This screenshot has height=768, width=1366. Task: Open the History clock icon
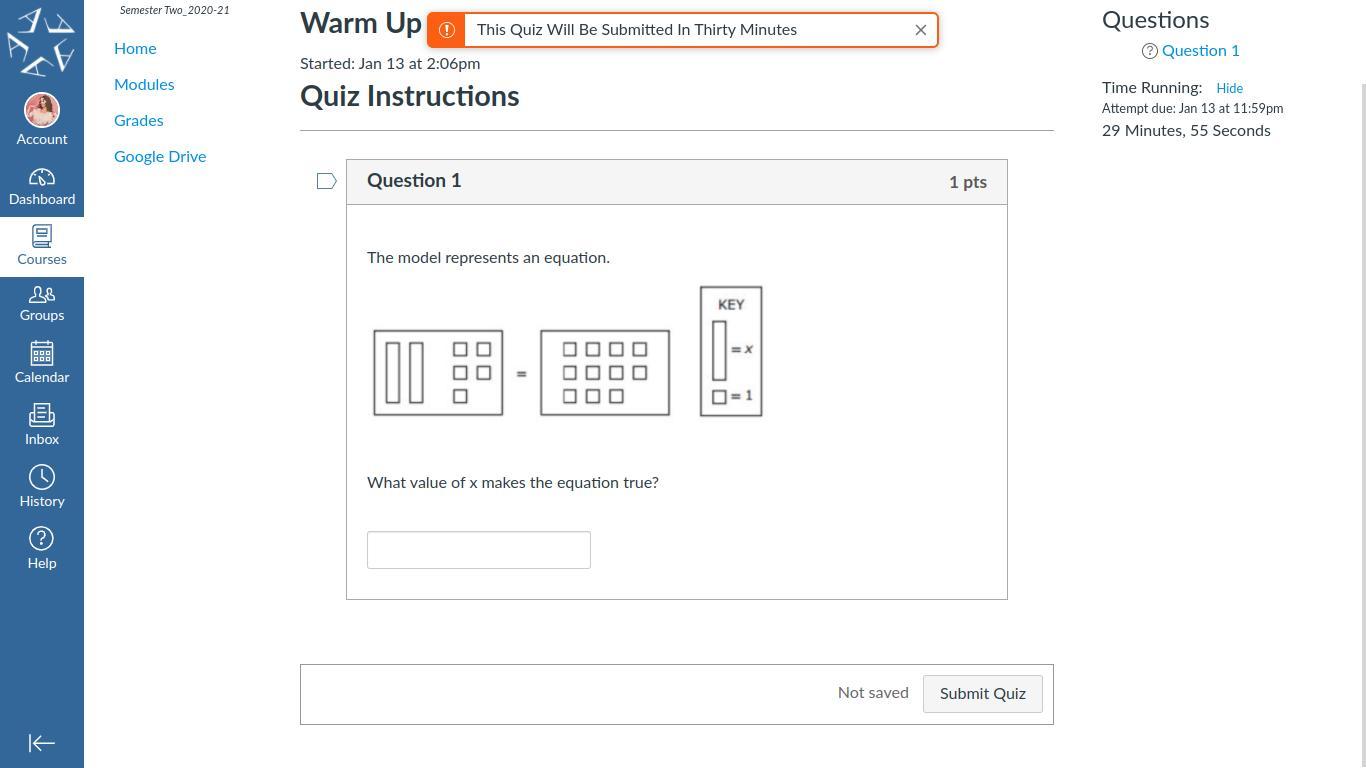(42, 477)
